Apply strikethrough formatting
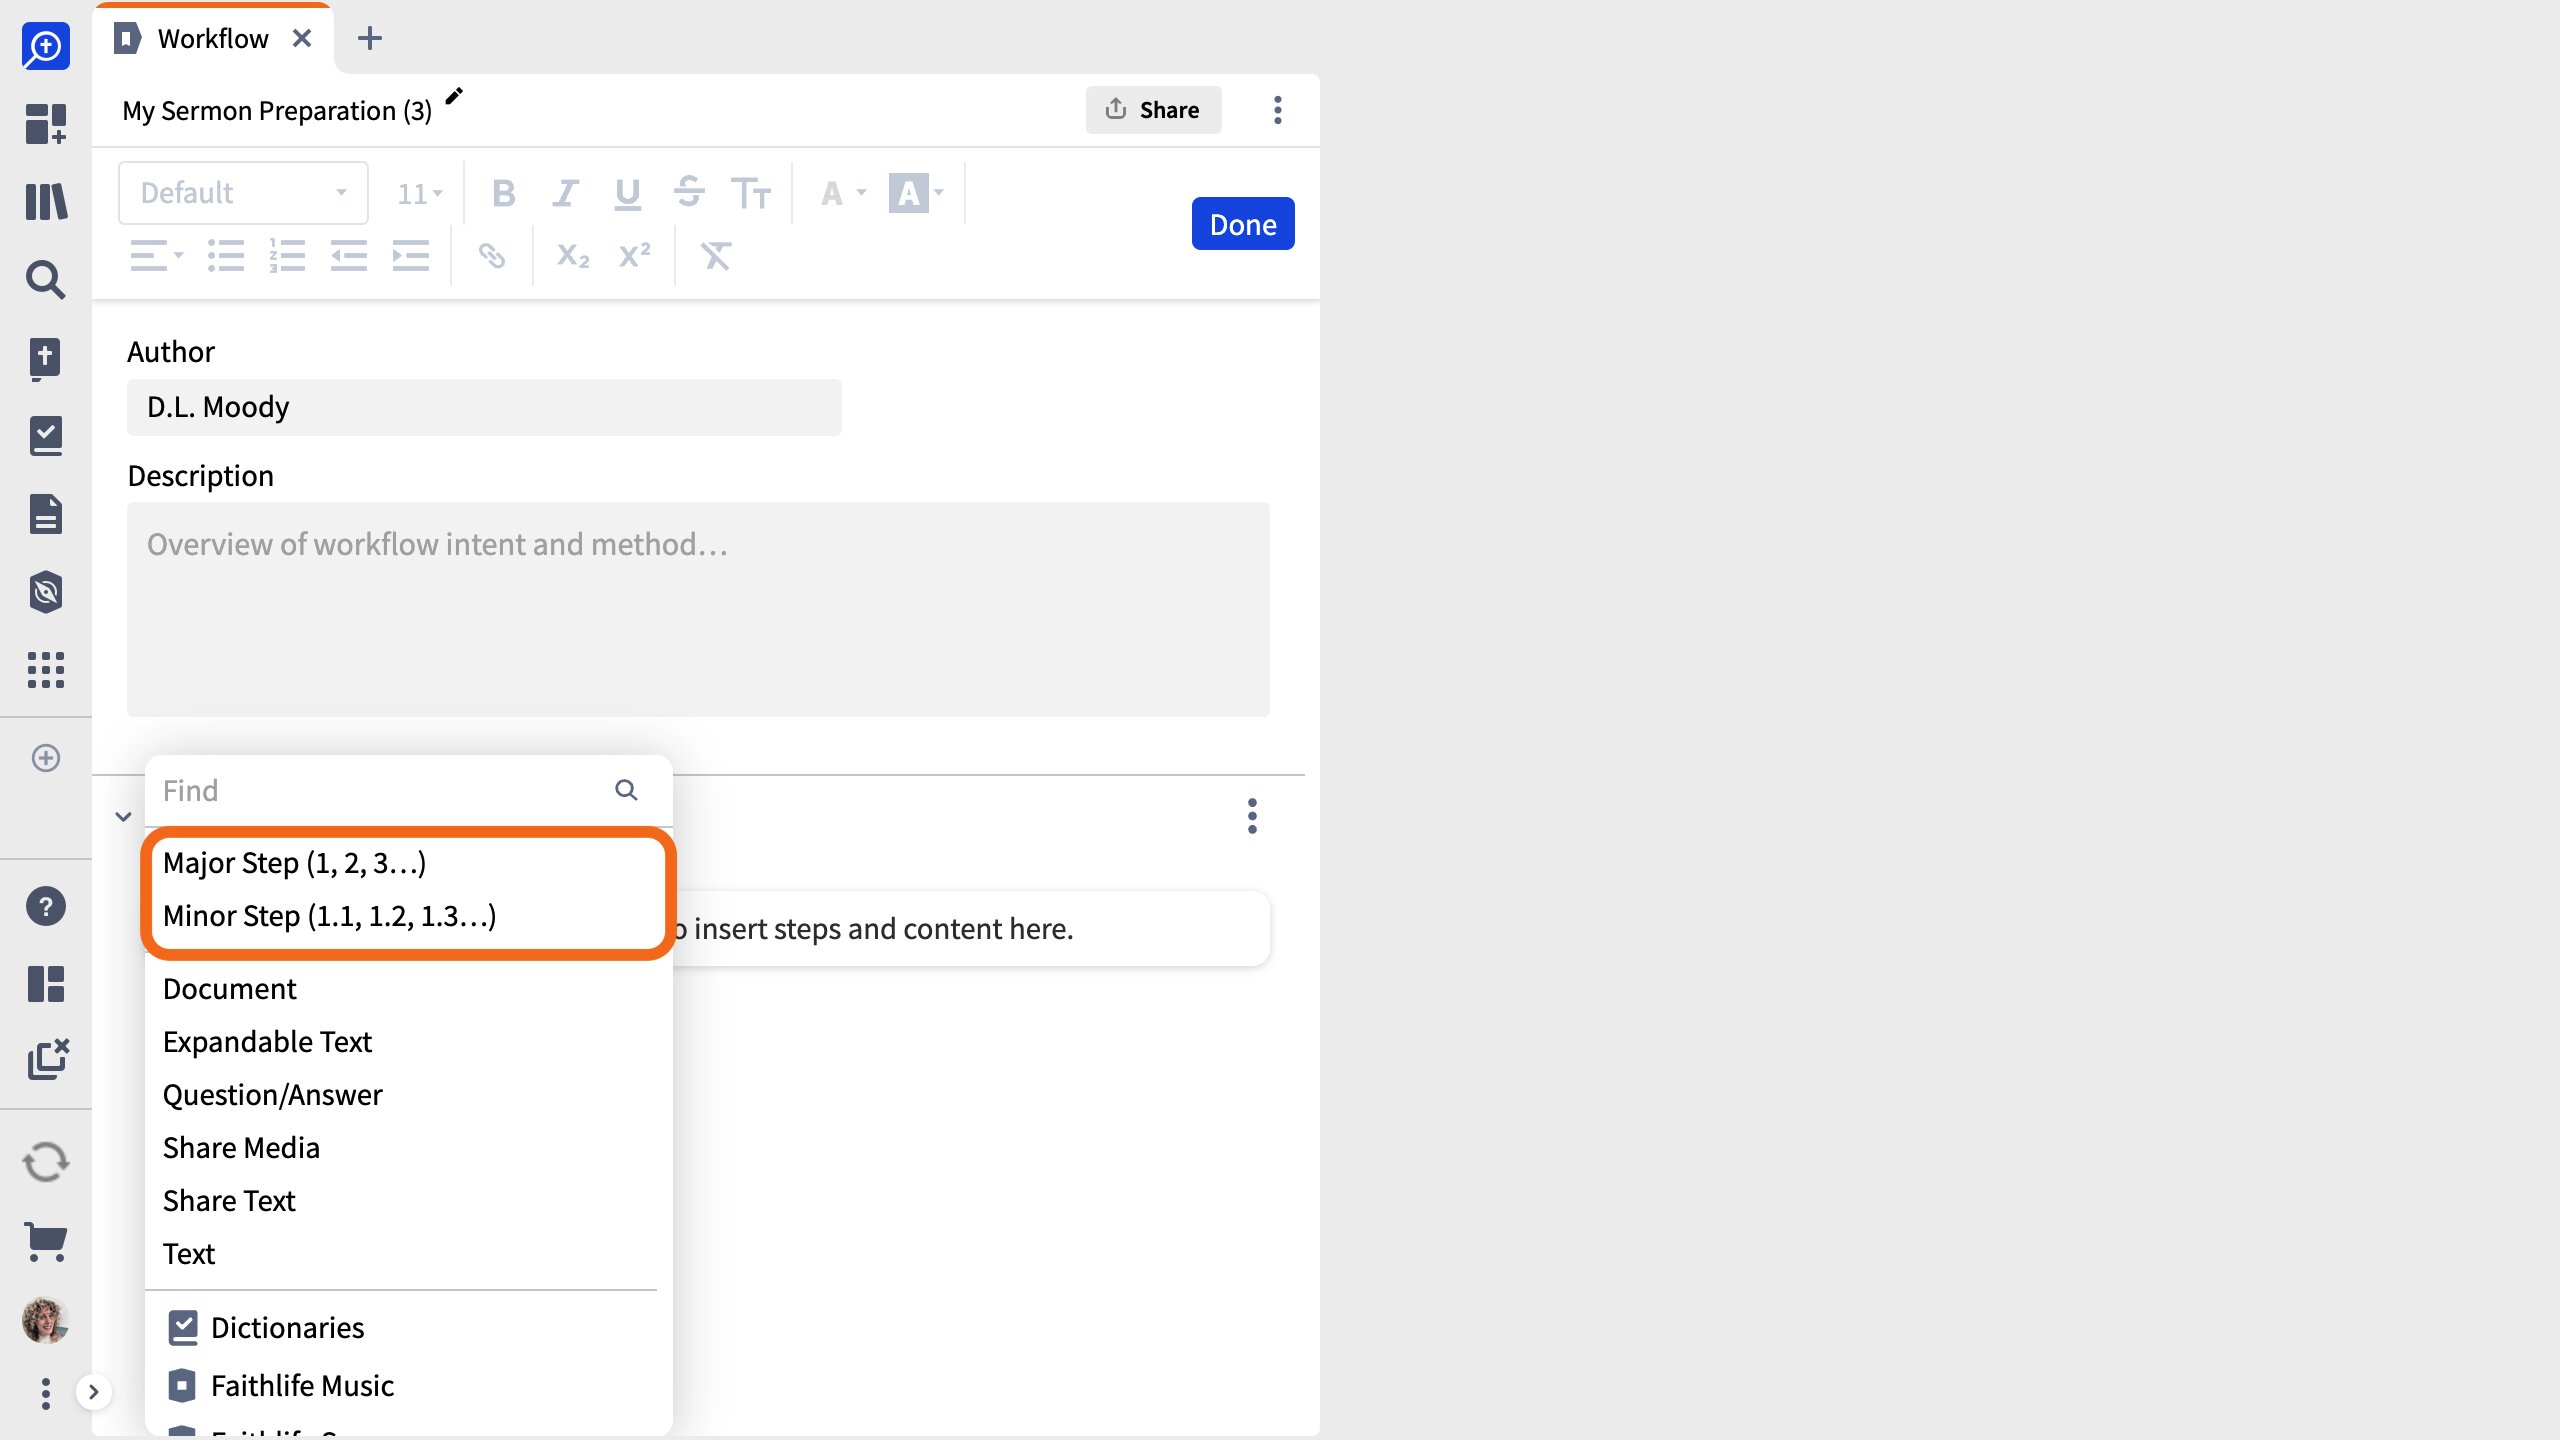Image resolution: width=2560 pixels, height=1440 pixels. pos(690,191)
